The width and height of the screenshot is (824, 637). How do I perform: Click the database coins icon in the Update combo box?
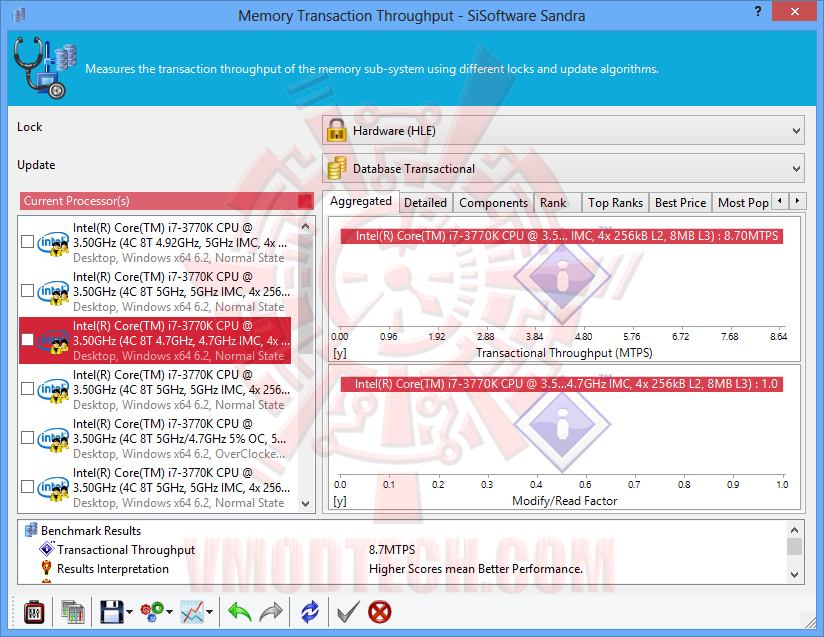(336, 168)
